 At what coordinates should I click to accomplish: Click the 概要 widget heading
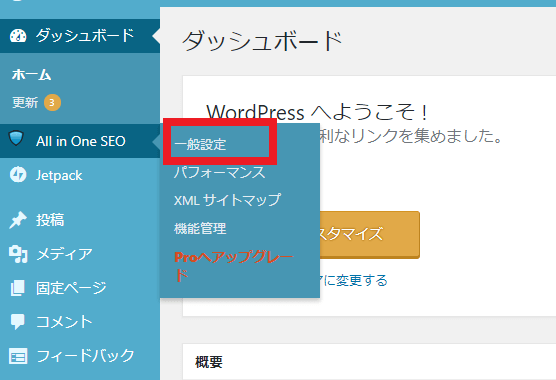(x=209, y=362)
